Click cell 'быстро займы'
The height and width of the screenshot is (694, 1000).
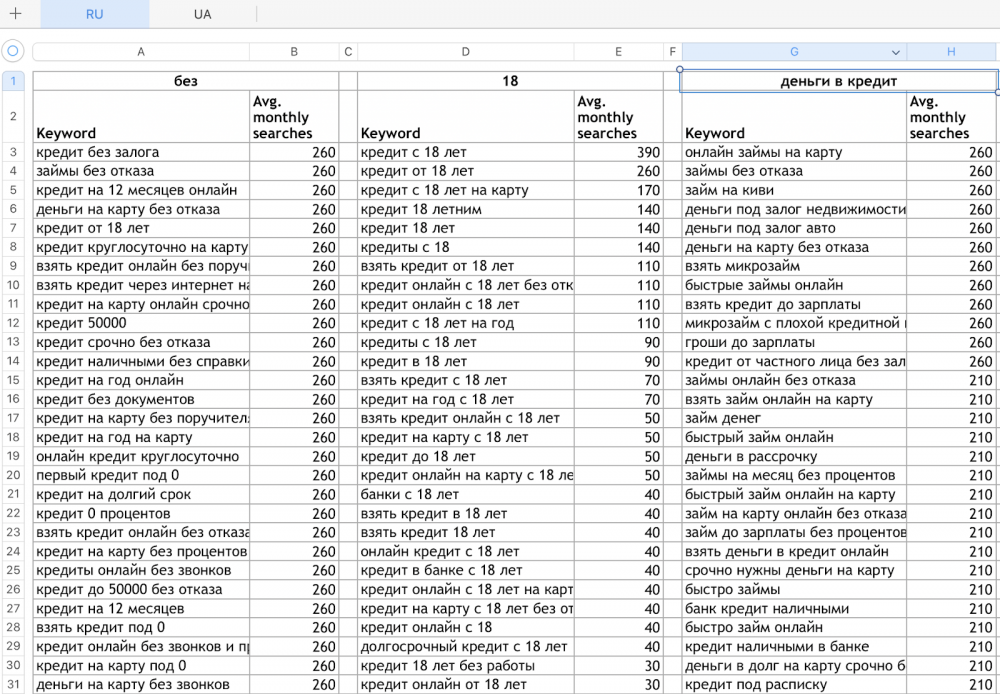pyautogui.click(x=794, y=589)
